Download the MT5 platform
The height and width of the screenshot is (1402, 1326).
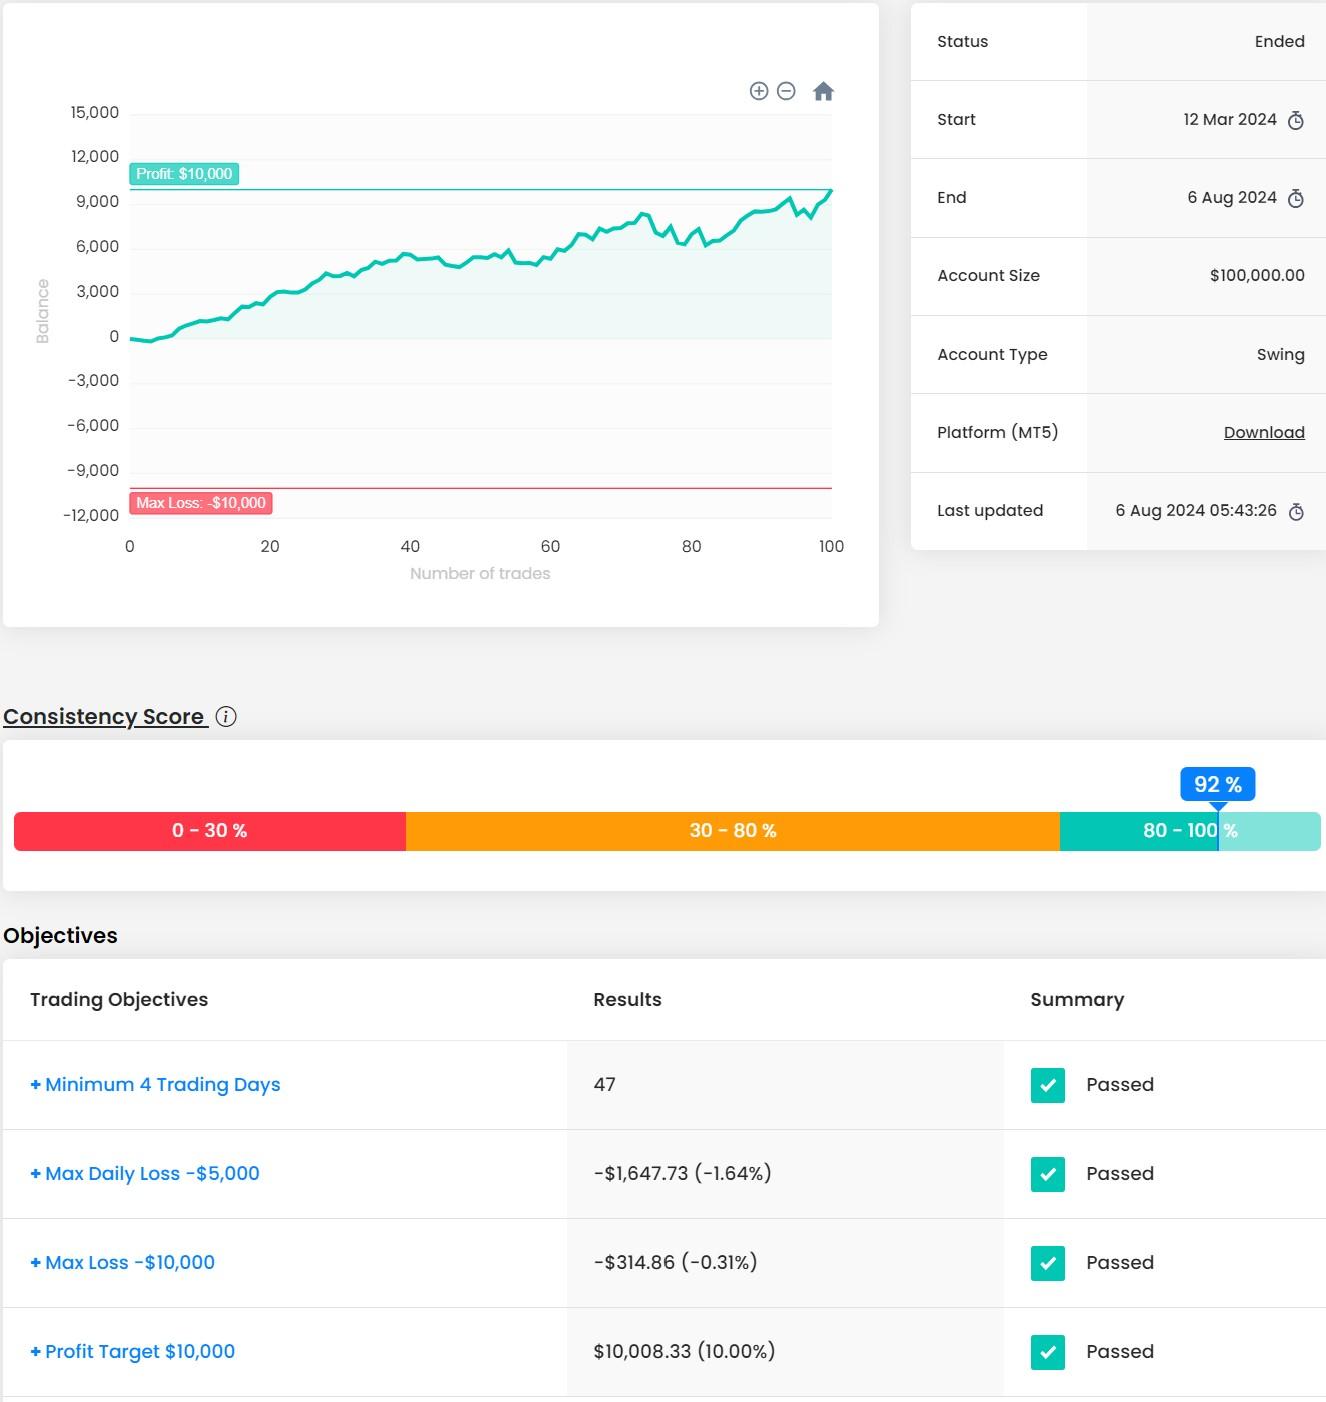(x=1264, y=432)
